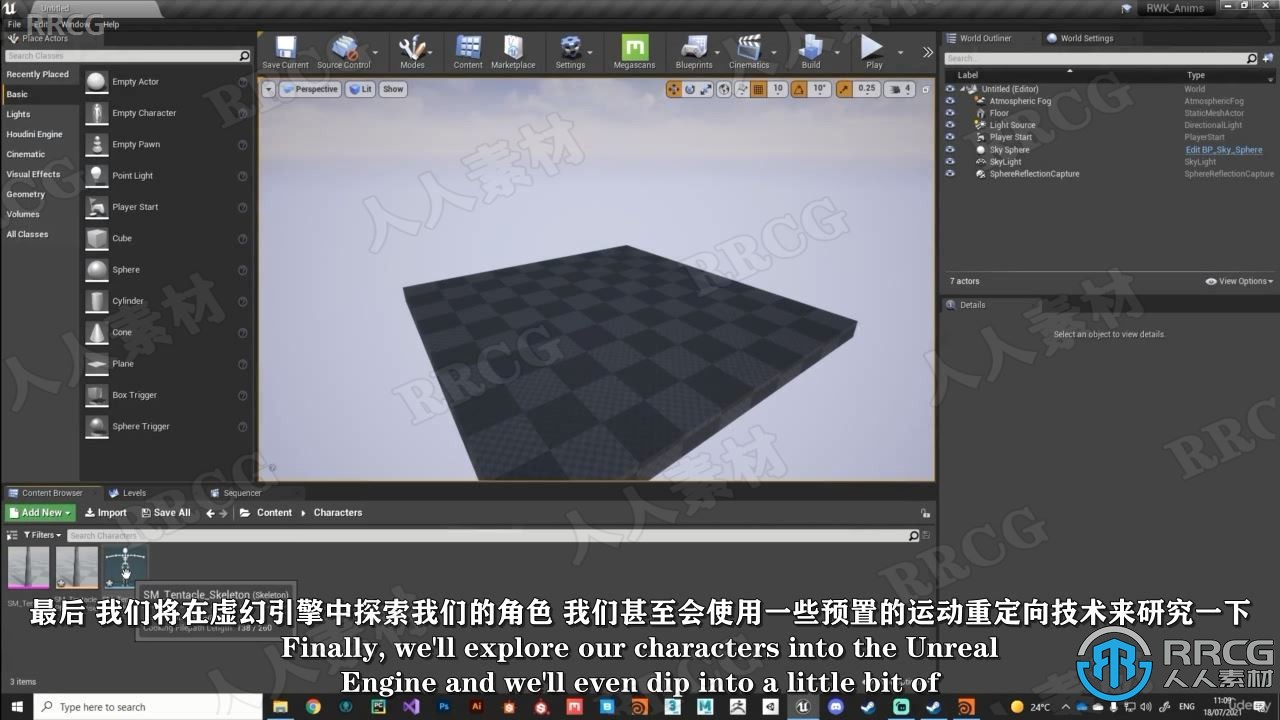The image size is (1280, 720).
Task: Open the Help menu
Action: coord(111,24)
